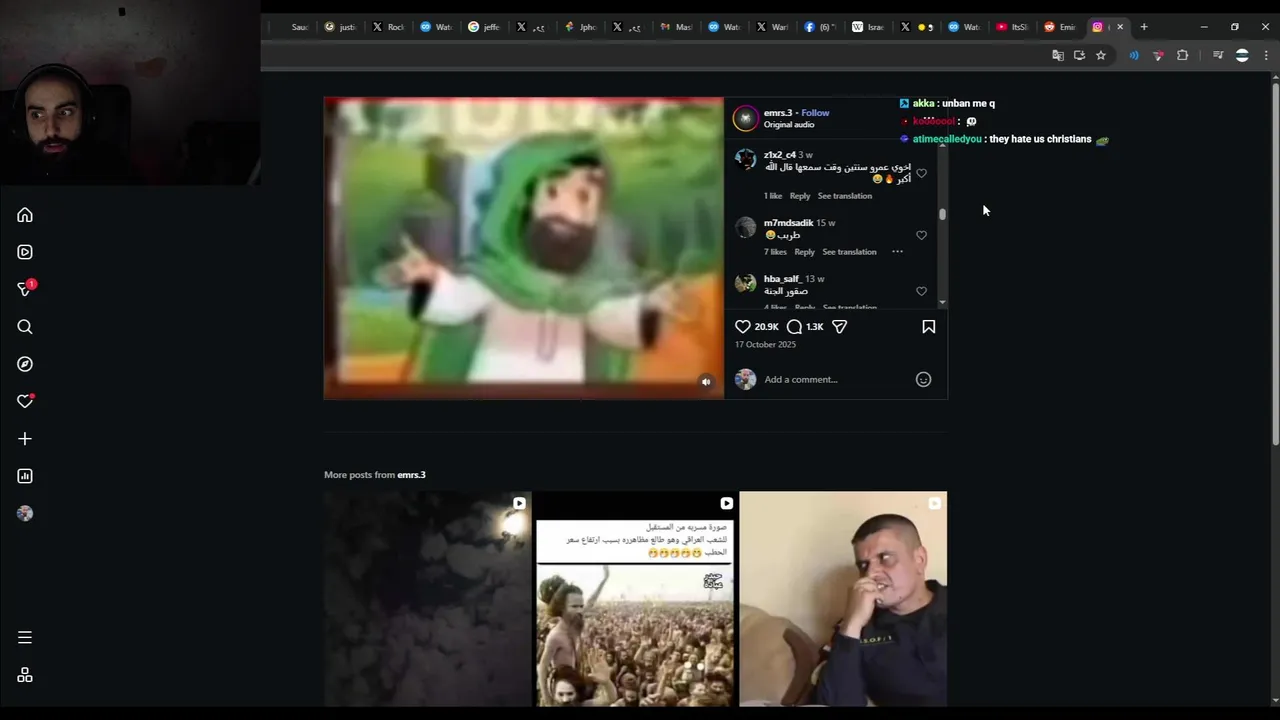The image size is (1280, 720).
Task: Switch to the jeffe Google tab
Action: 484,27
